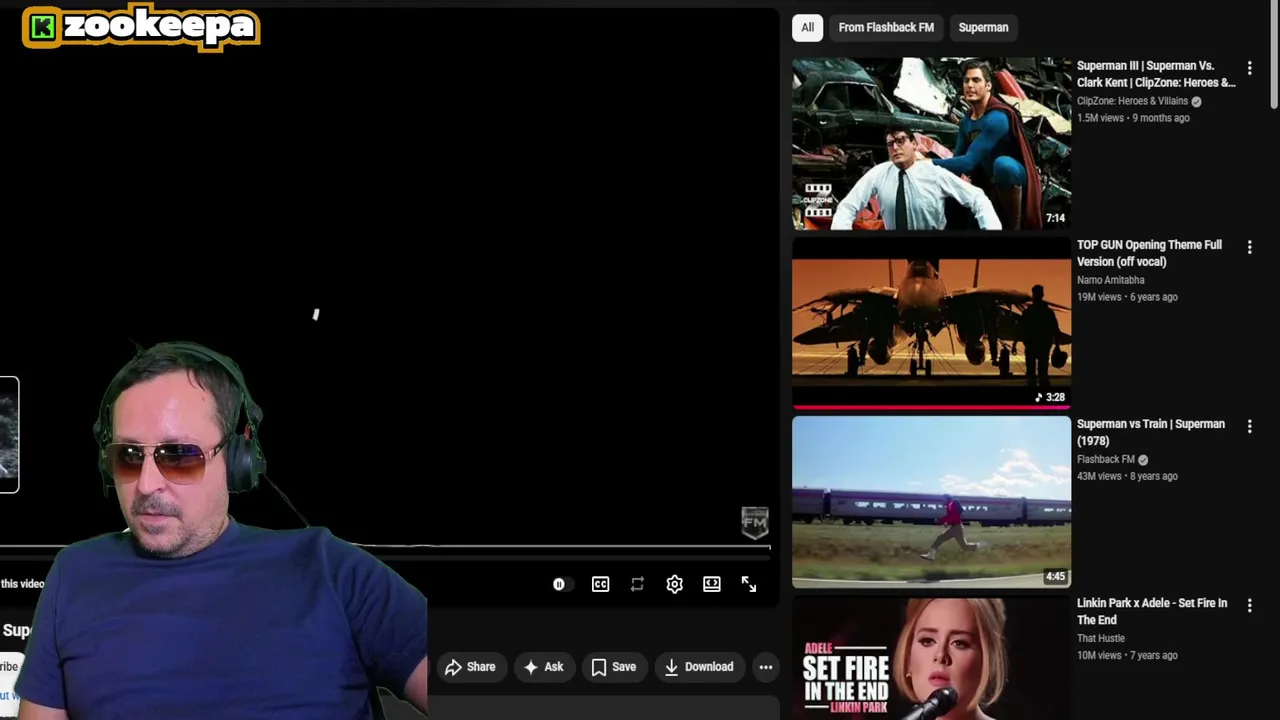Open That Hustle channel name

(x=1100, y=638)
